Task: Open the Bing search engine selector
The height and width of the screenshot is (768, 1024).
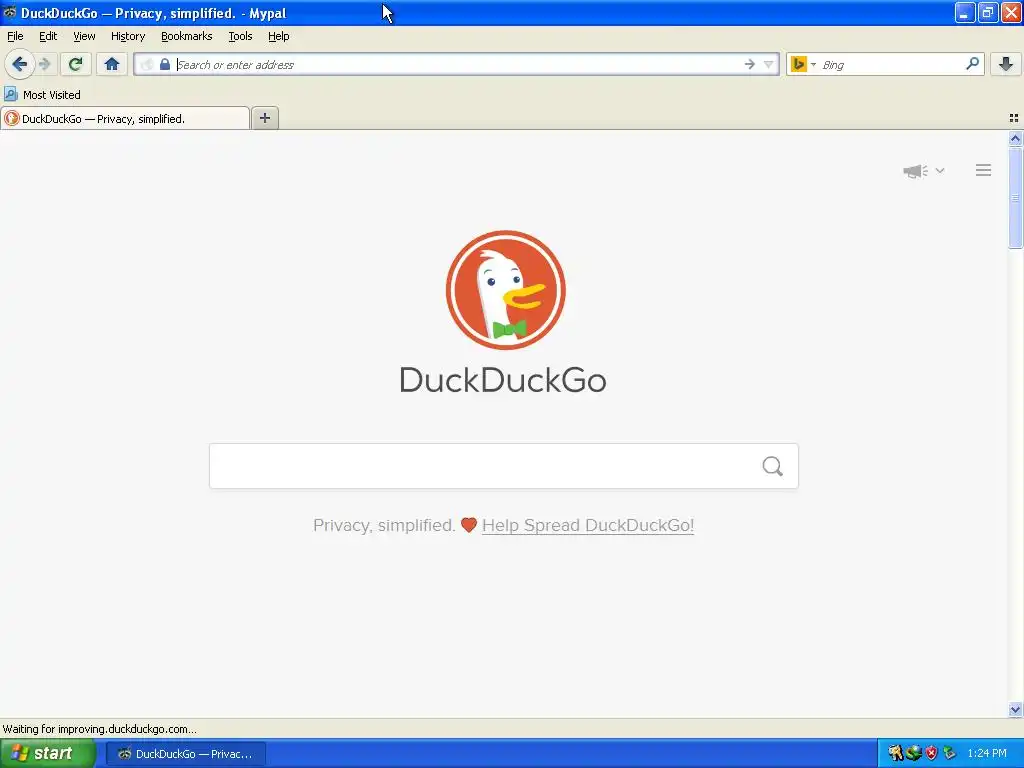Action: point(803,64)
